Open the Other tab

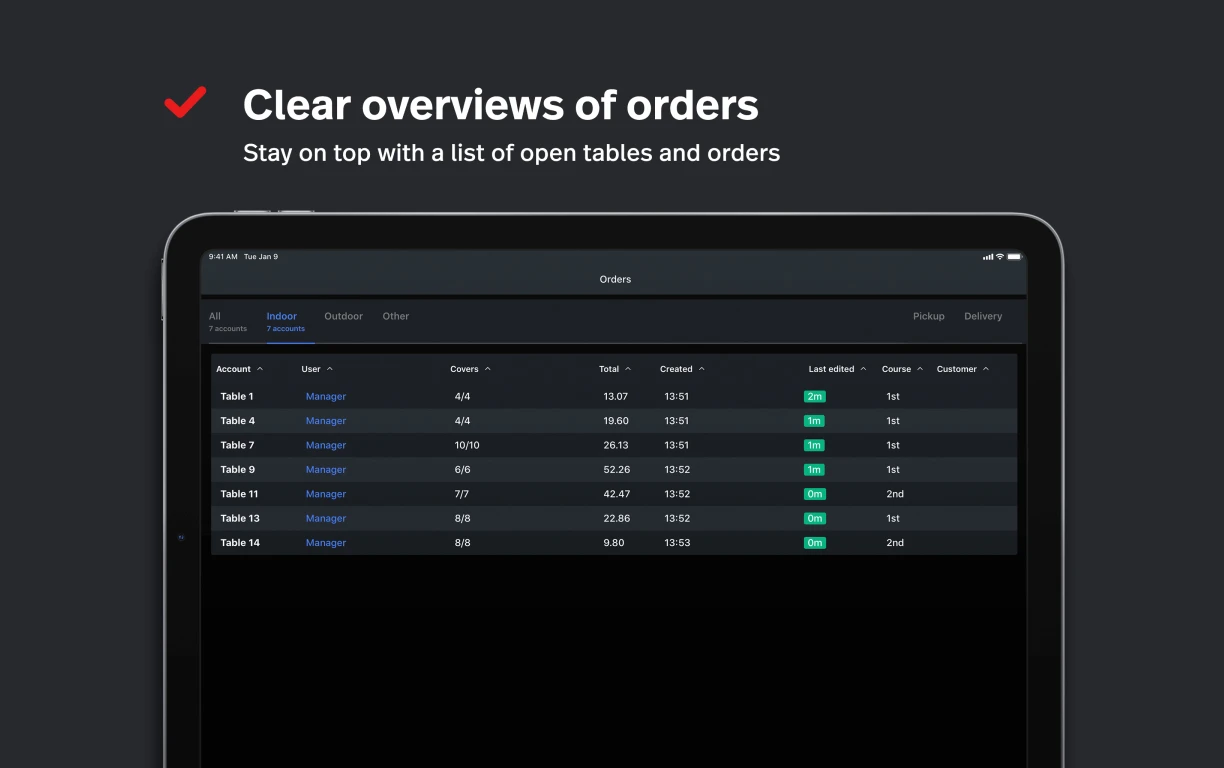pyautogui.click(x=396, y=316)
